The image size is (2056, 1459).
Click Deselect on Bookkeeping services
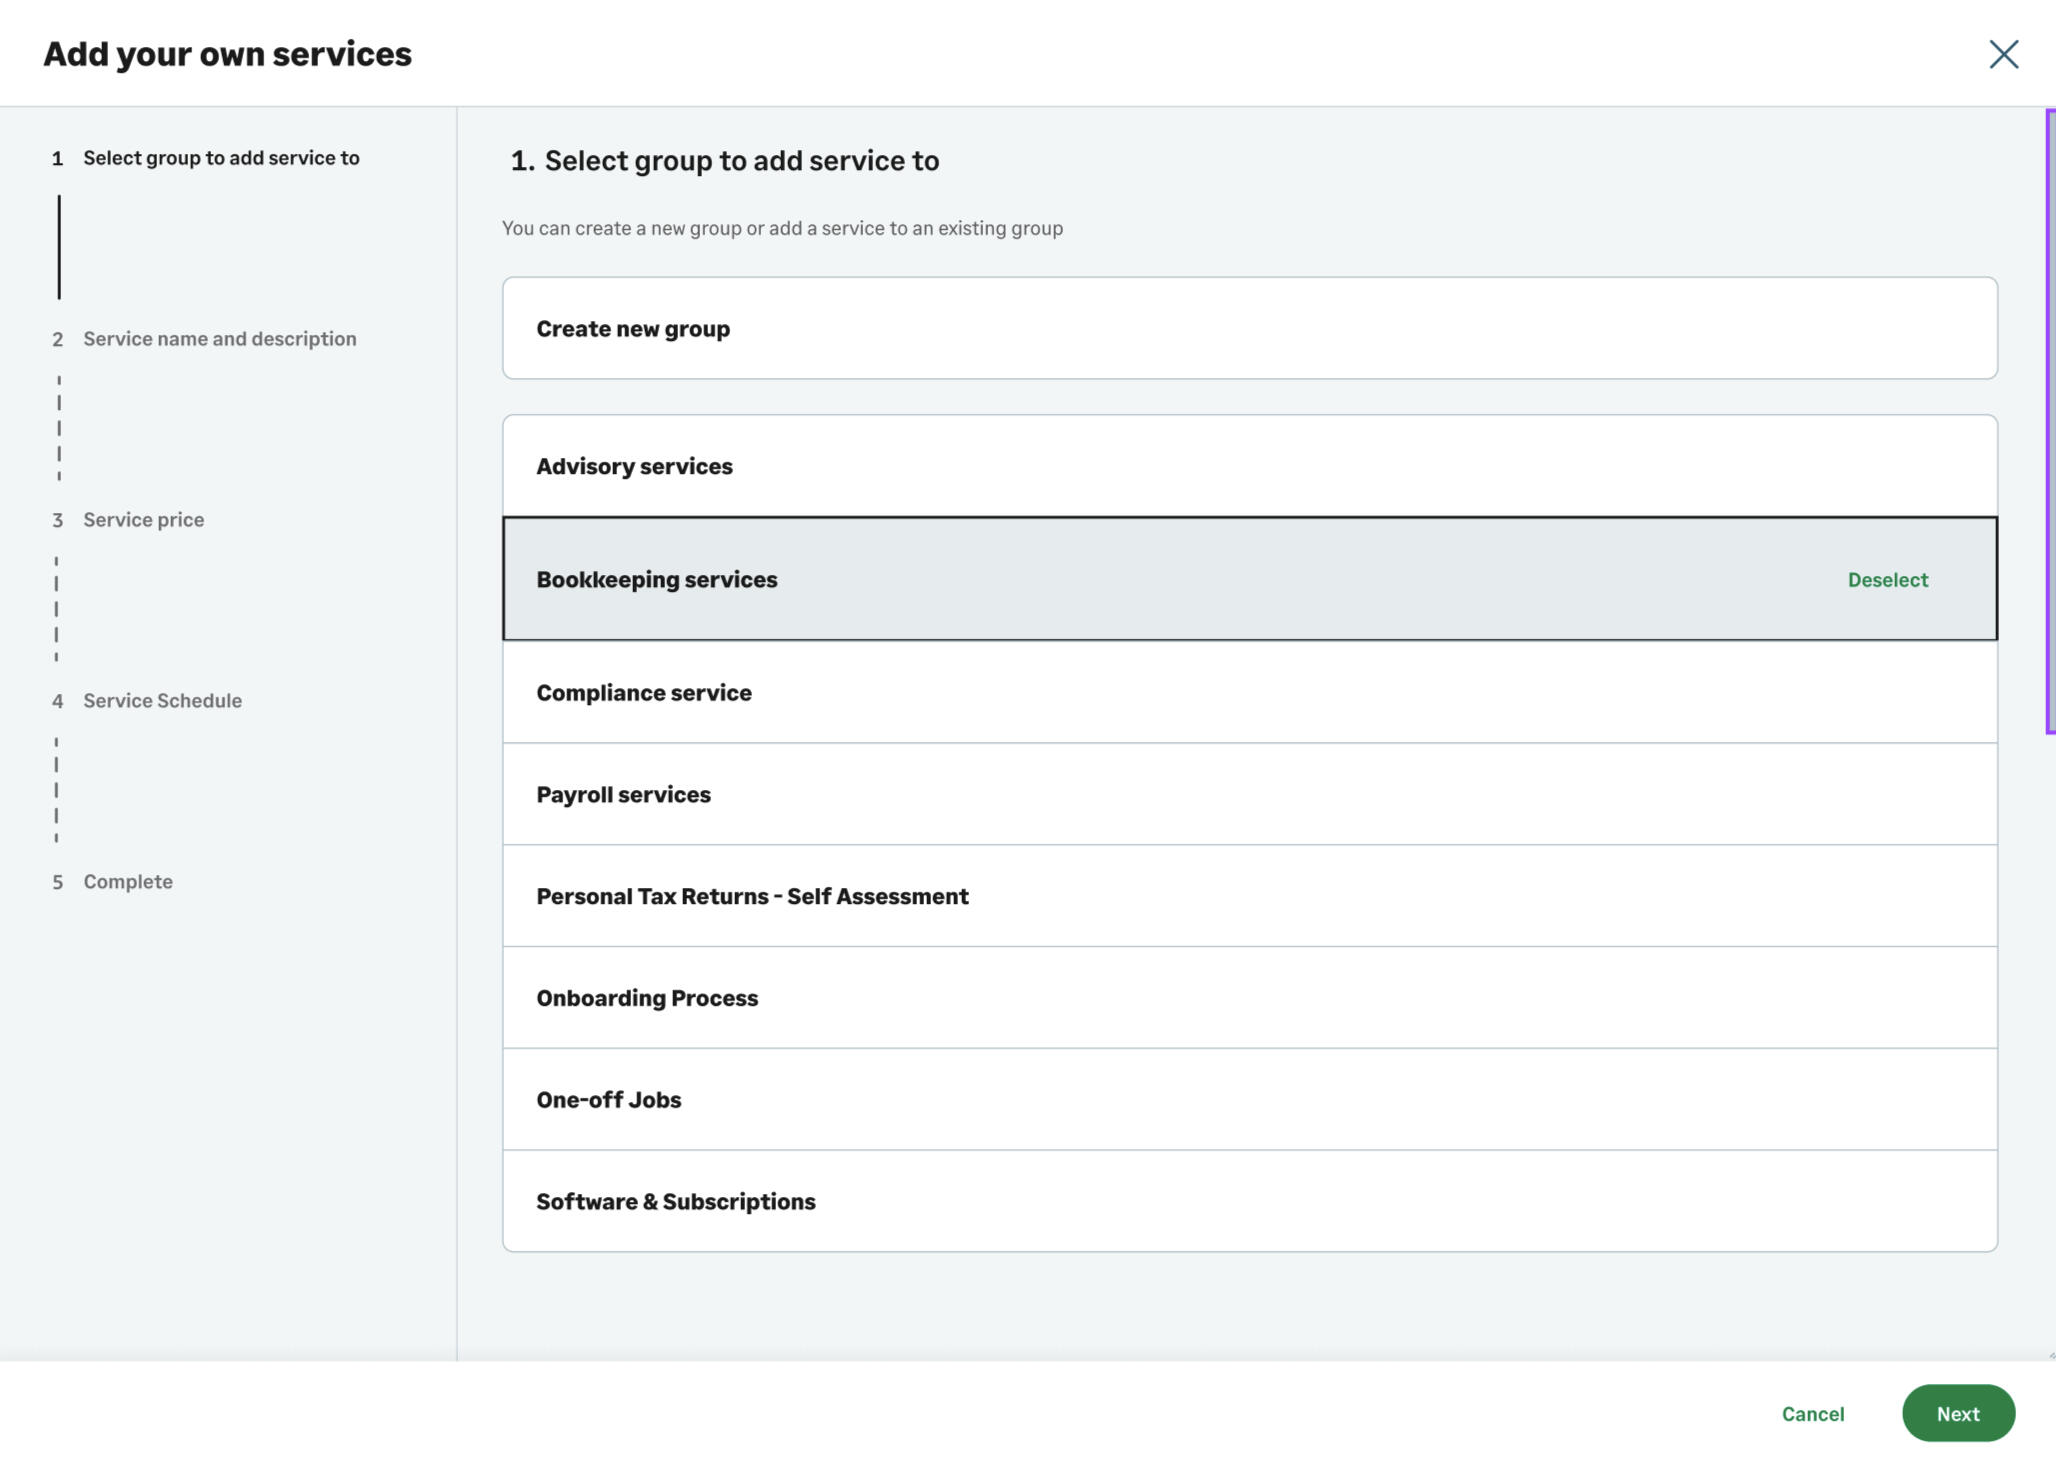point(1887,580)
